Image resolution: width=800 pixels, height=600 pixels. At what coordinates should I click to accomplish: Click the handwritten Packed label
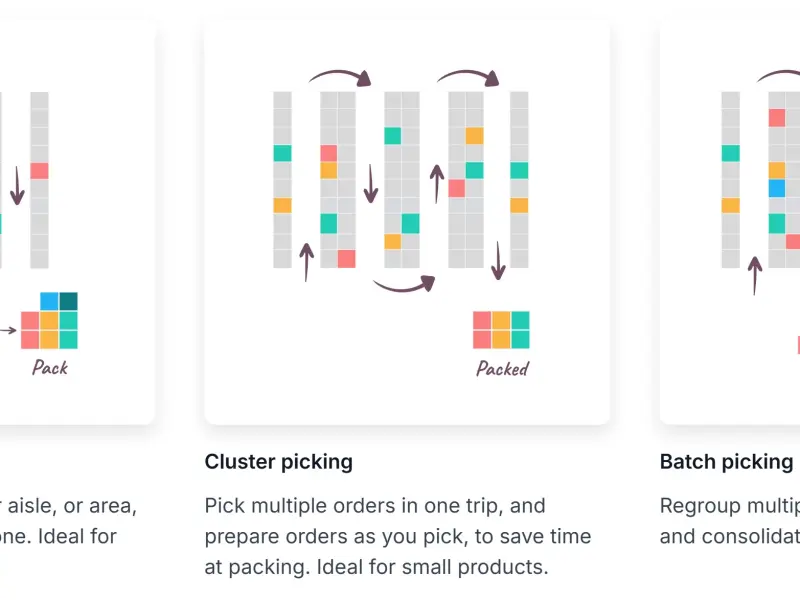coord(502,369)
